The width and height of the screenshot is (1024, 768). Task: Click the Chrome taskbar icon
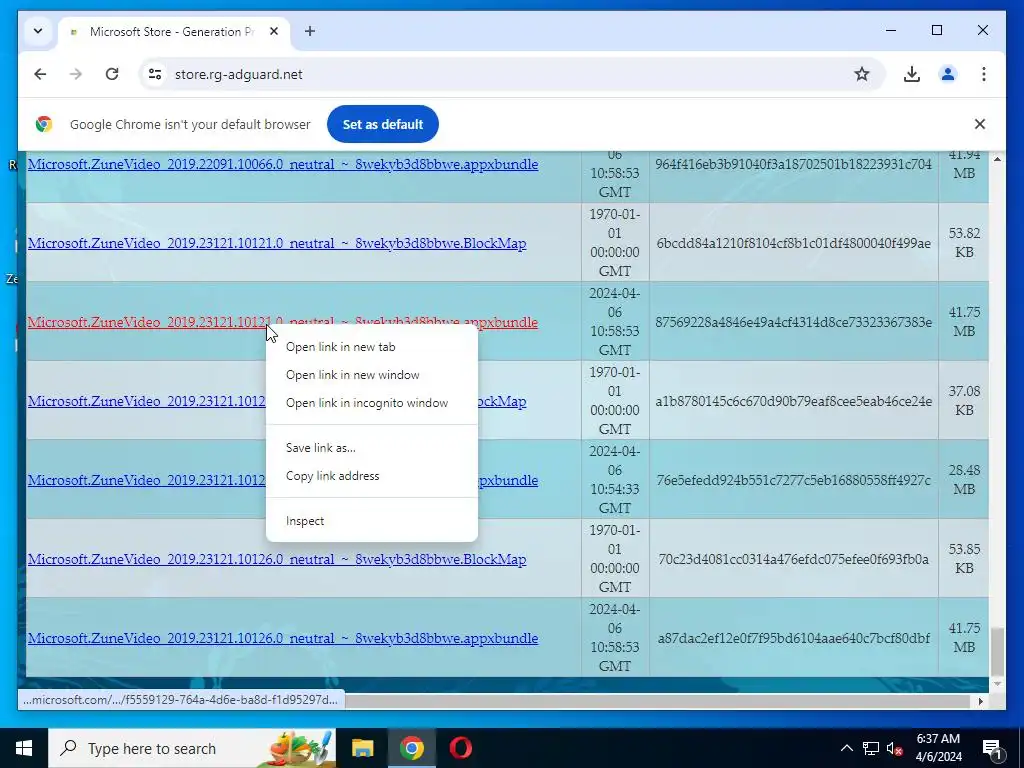(x=411, y=748)
